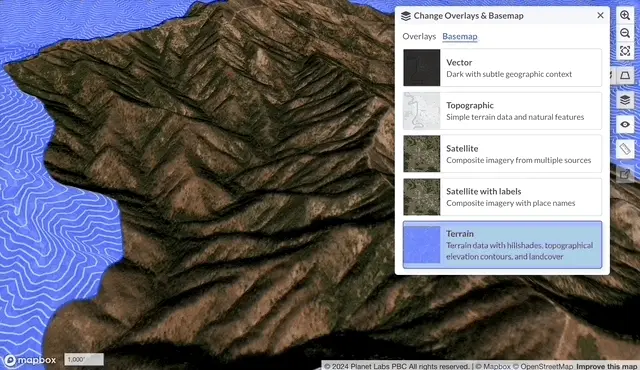This screenshot has width=640, height=370.
Task: Click the mapbox logo
Action: point(30,360)
